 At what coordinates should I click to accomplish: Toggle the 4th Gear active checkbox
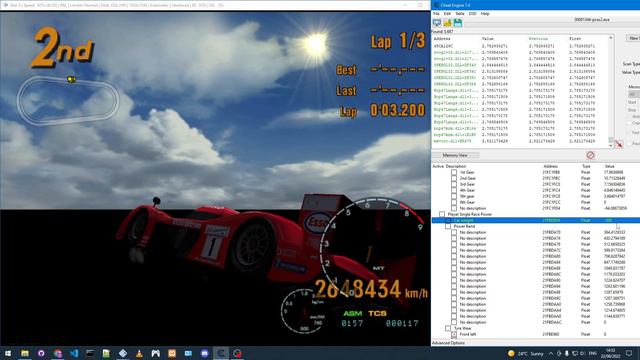pos(454,190)
